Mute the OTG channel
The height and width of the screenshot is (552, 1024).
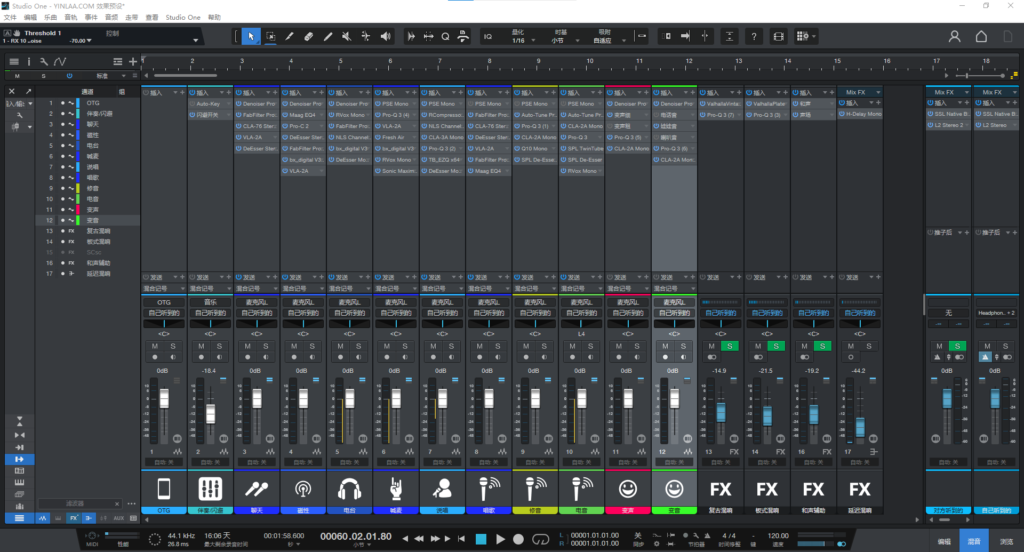coord(156,346)
